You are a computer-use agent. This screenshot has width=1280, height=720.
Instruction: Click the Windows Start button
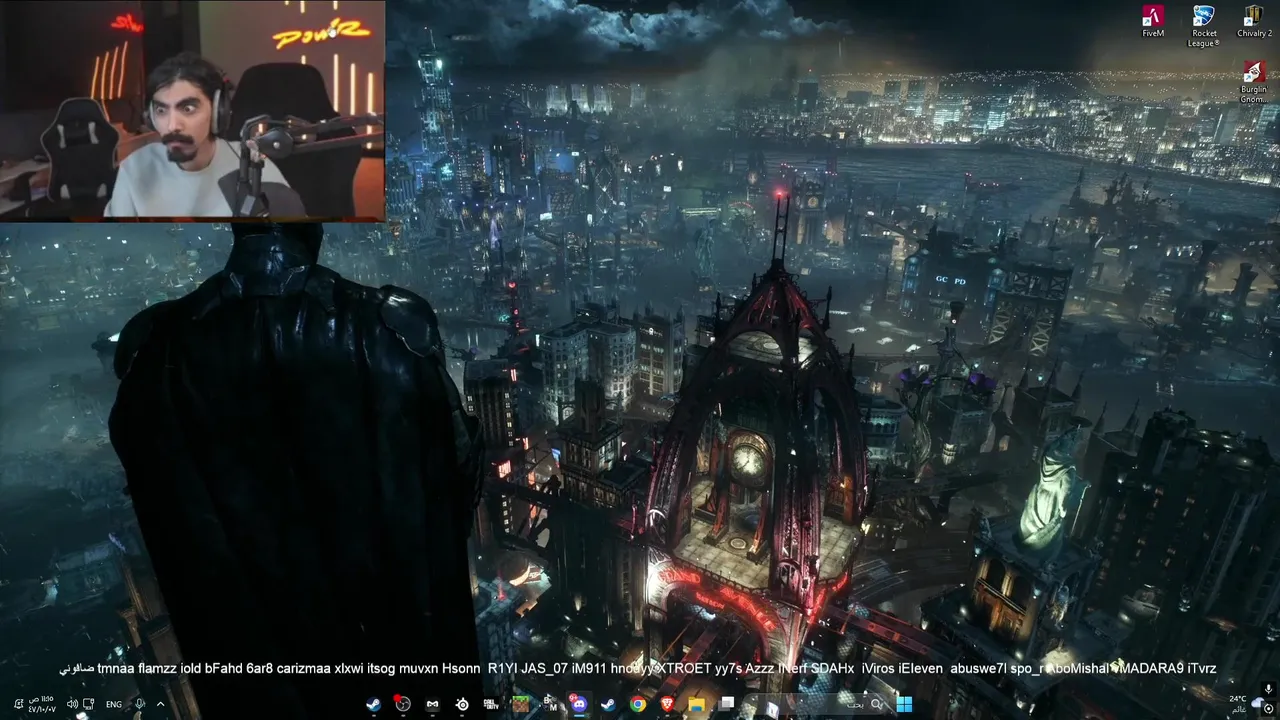point(904,704)
